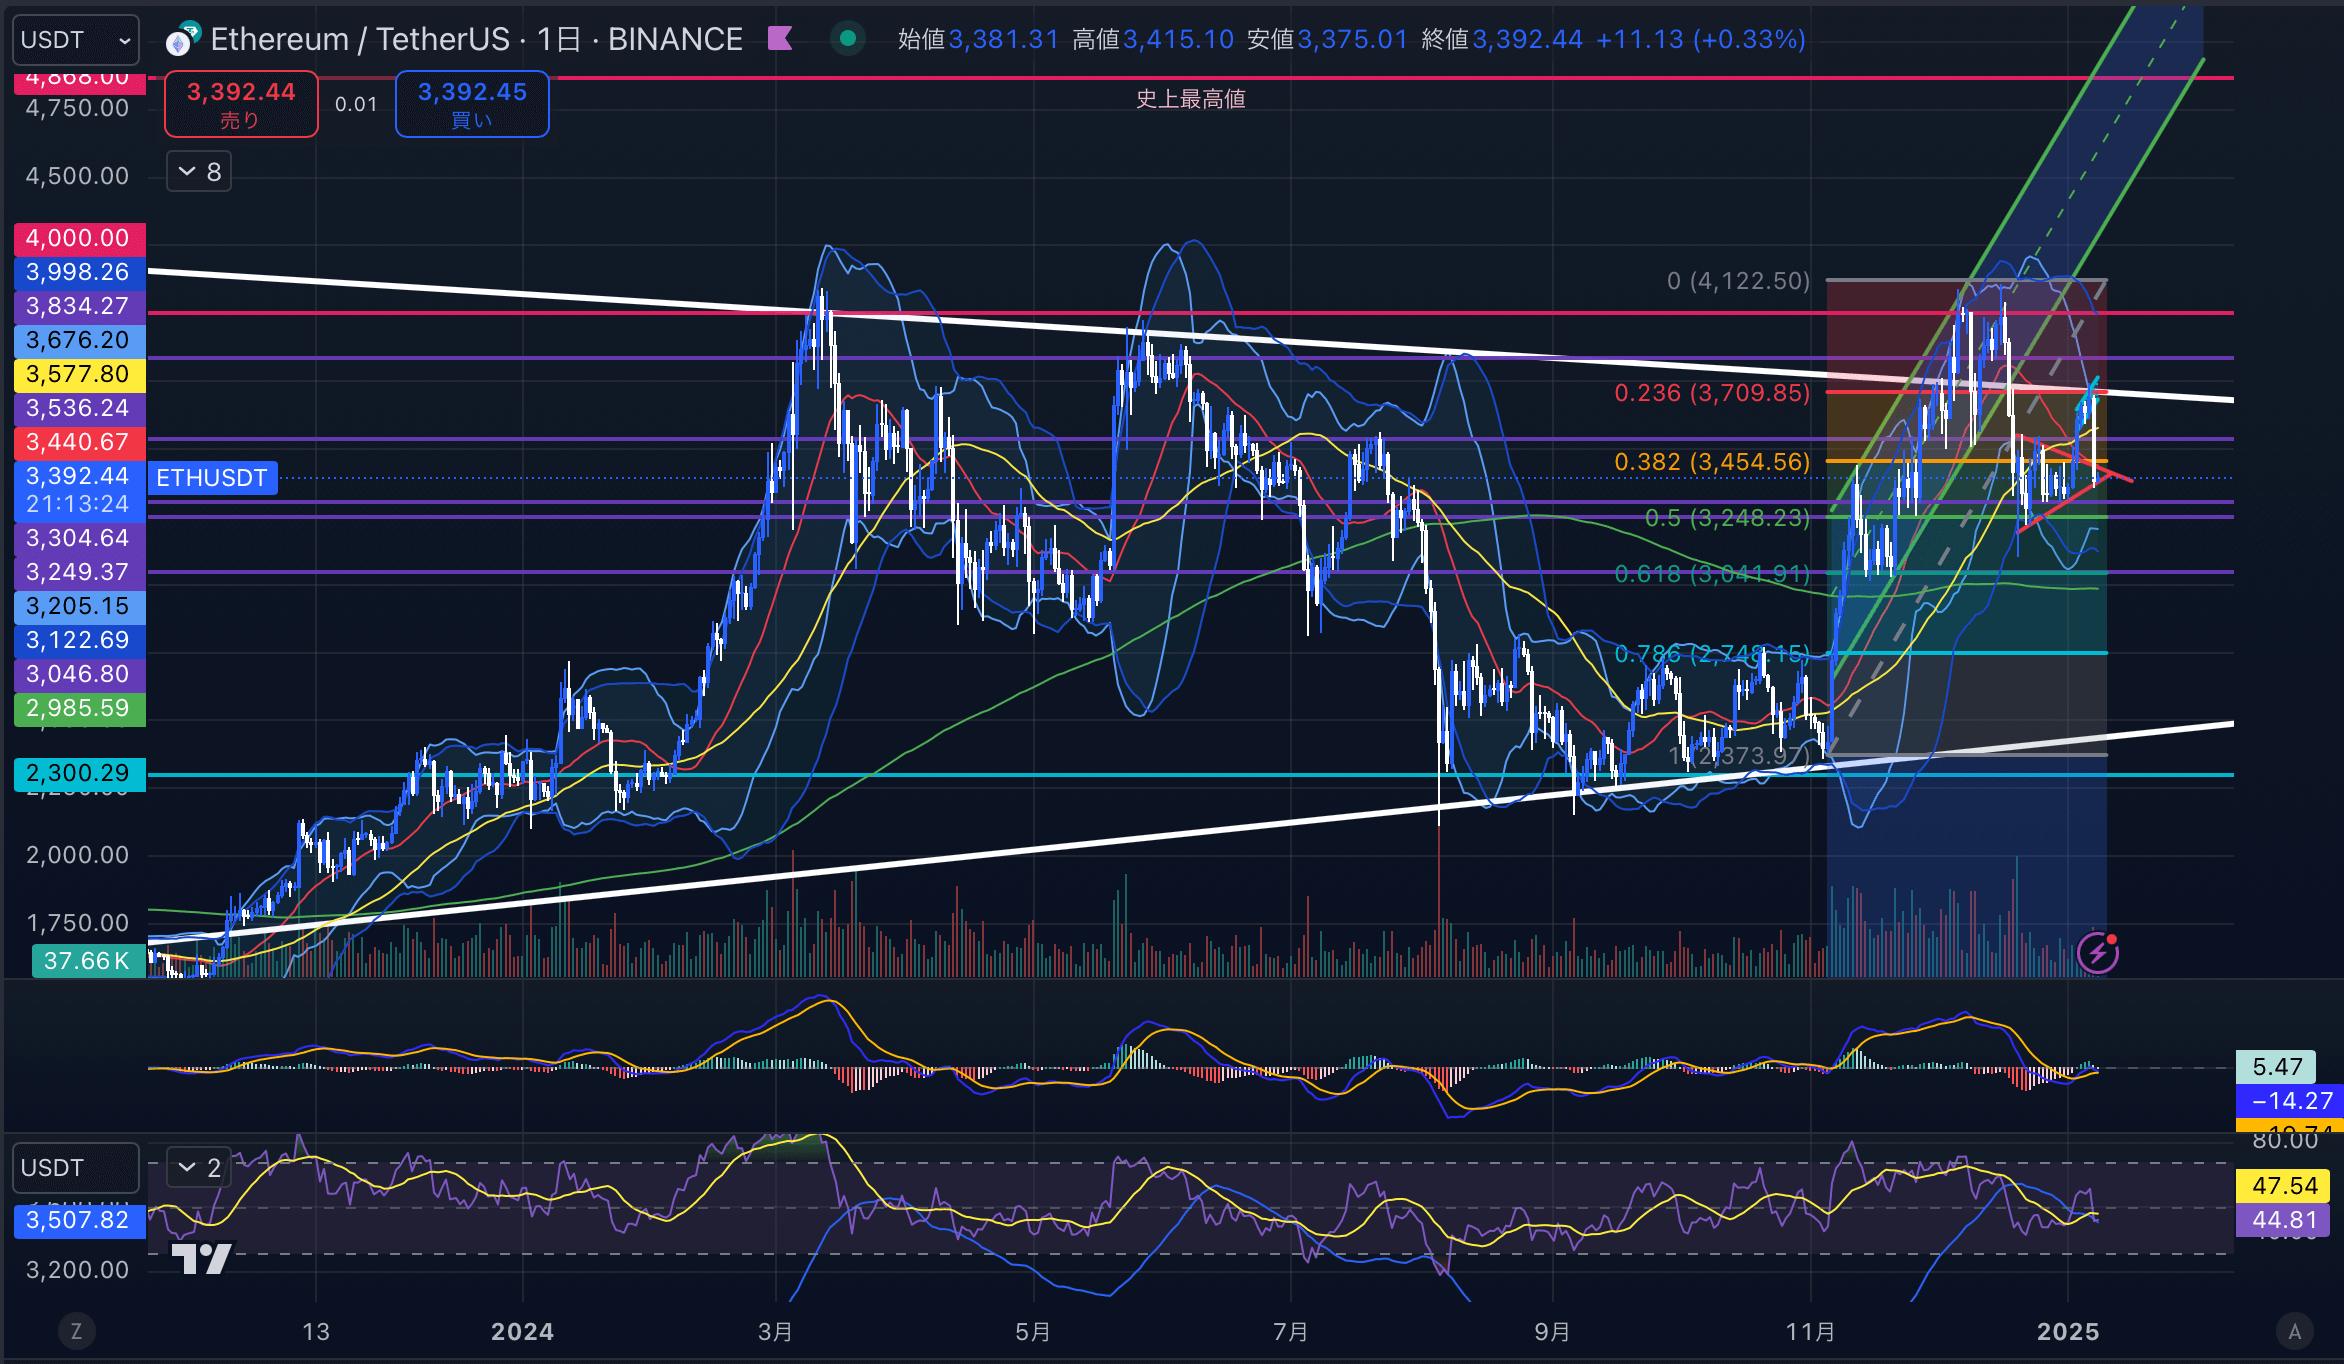This screenshot has height=1364, width=2344.
Task: Click the 3,536.24 price axis label
Action: coord(79,408)
